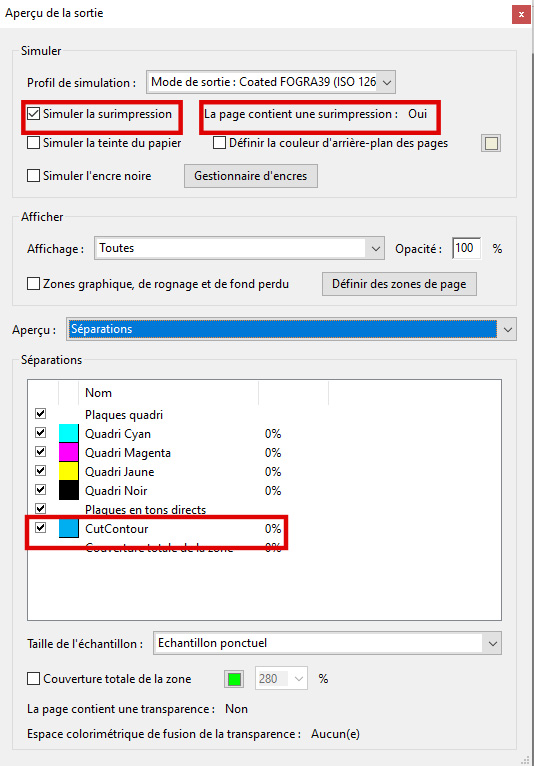The height and width of the screenshot is (766, 534).
Task: Expand the Affichage dropdown showing Toutes
Action: click(239, 248)
